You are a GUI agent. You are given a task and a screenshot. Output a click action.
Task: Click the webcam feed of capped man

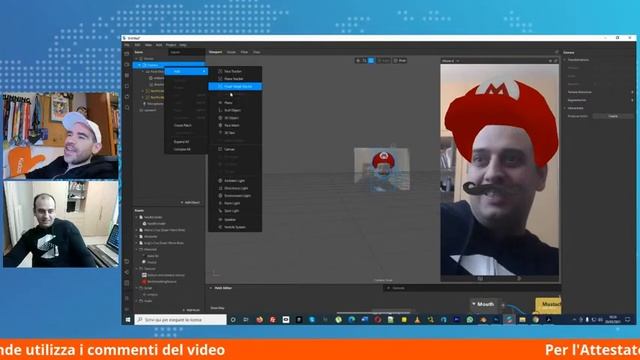(x=61, y=136)
